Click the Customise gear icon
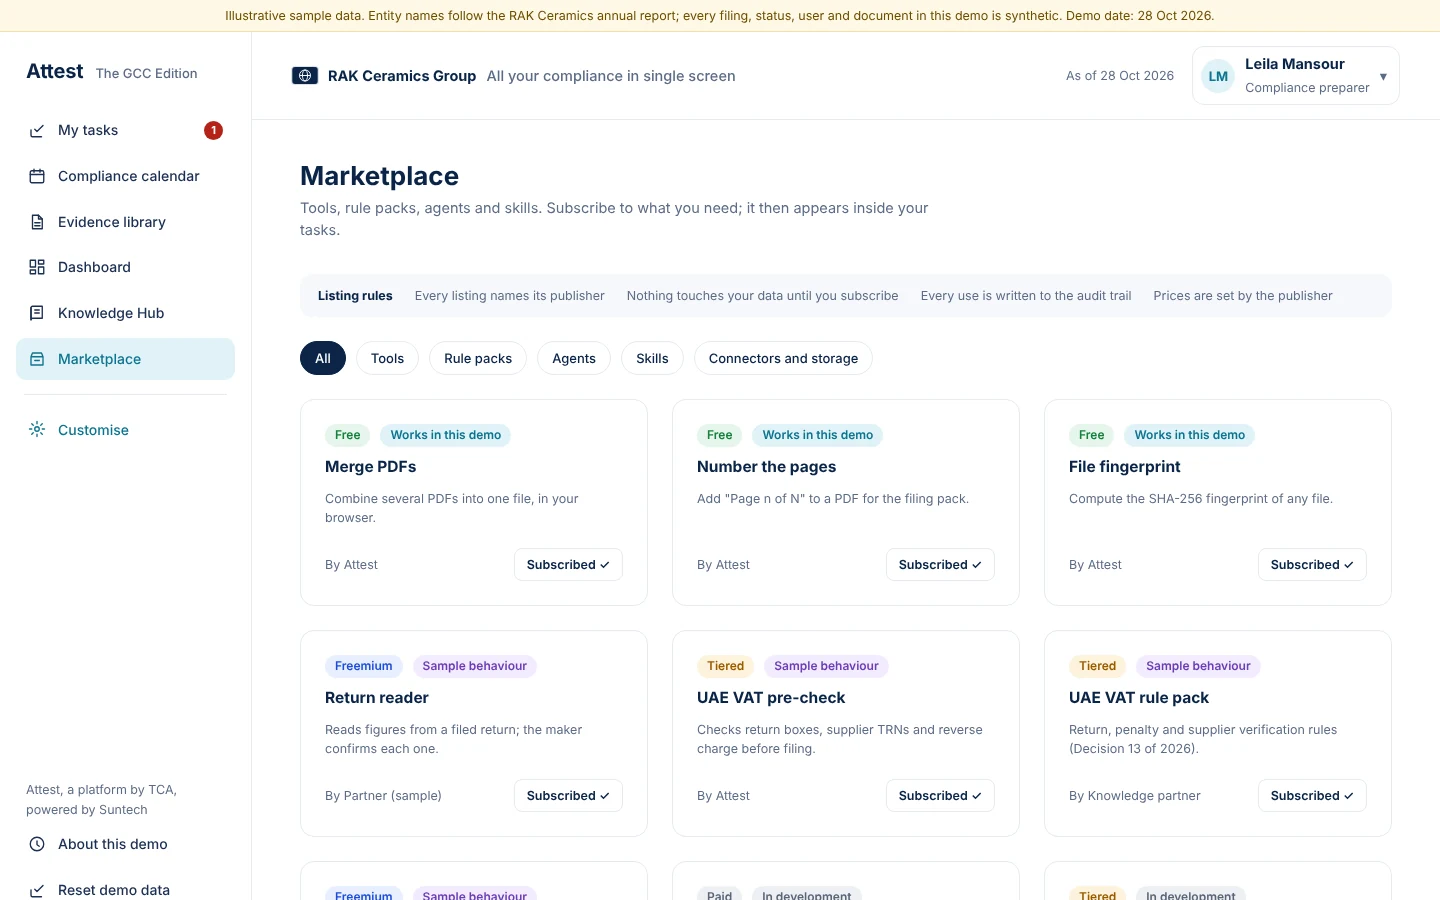Viewport: 1440px width, 900px height. click(37, 430)
